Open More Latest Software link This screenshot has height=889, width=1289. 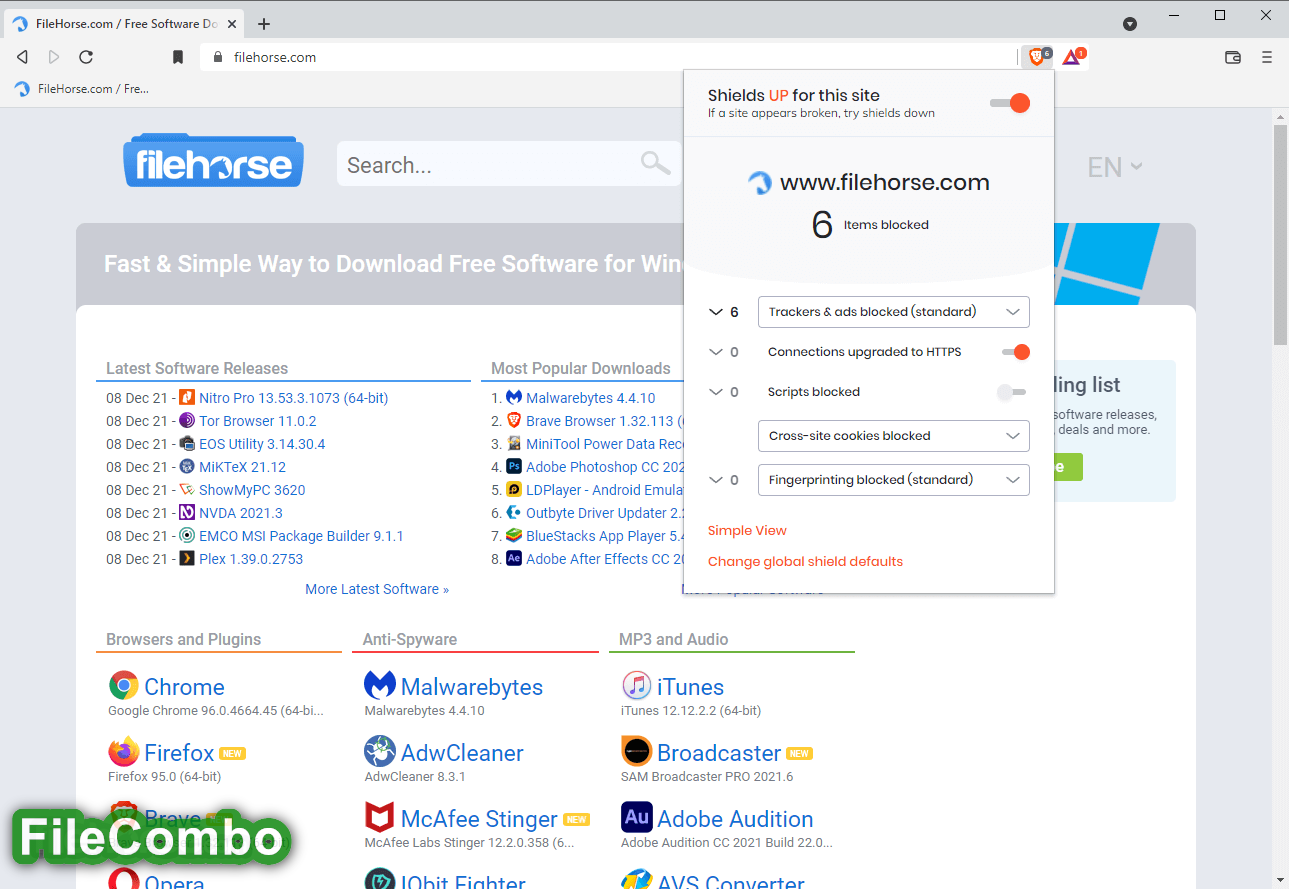click(377, 589)
